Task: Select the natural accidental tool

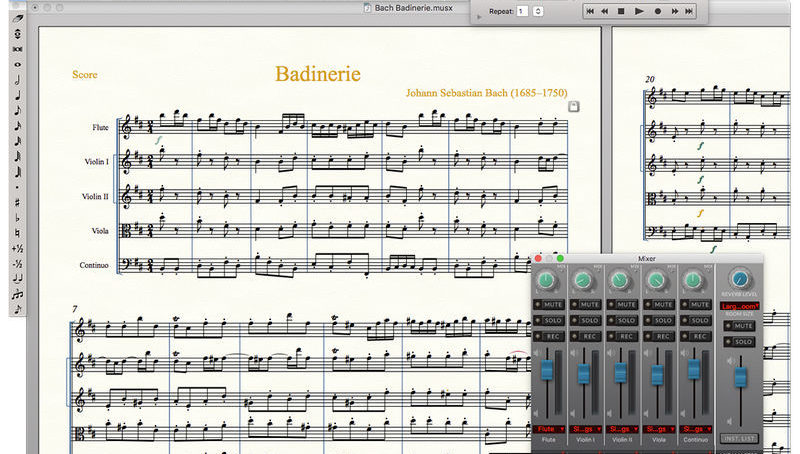Action: [x=17, y=233]
